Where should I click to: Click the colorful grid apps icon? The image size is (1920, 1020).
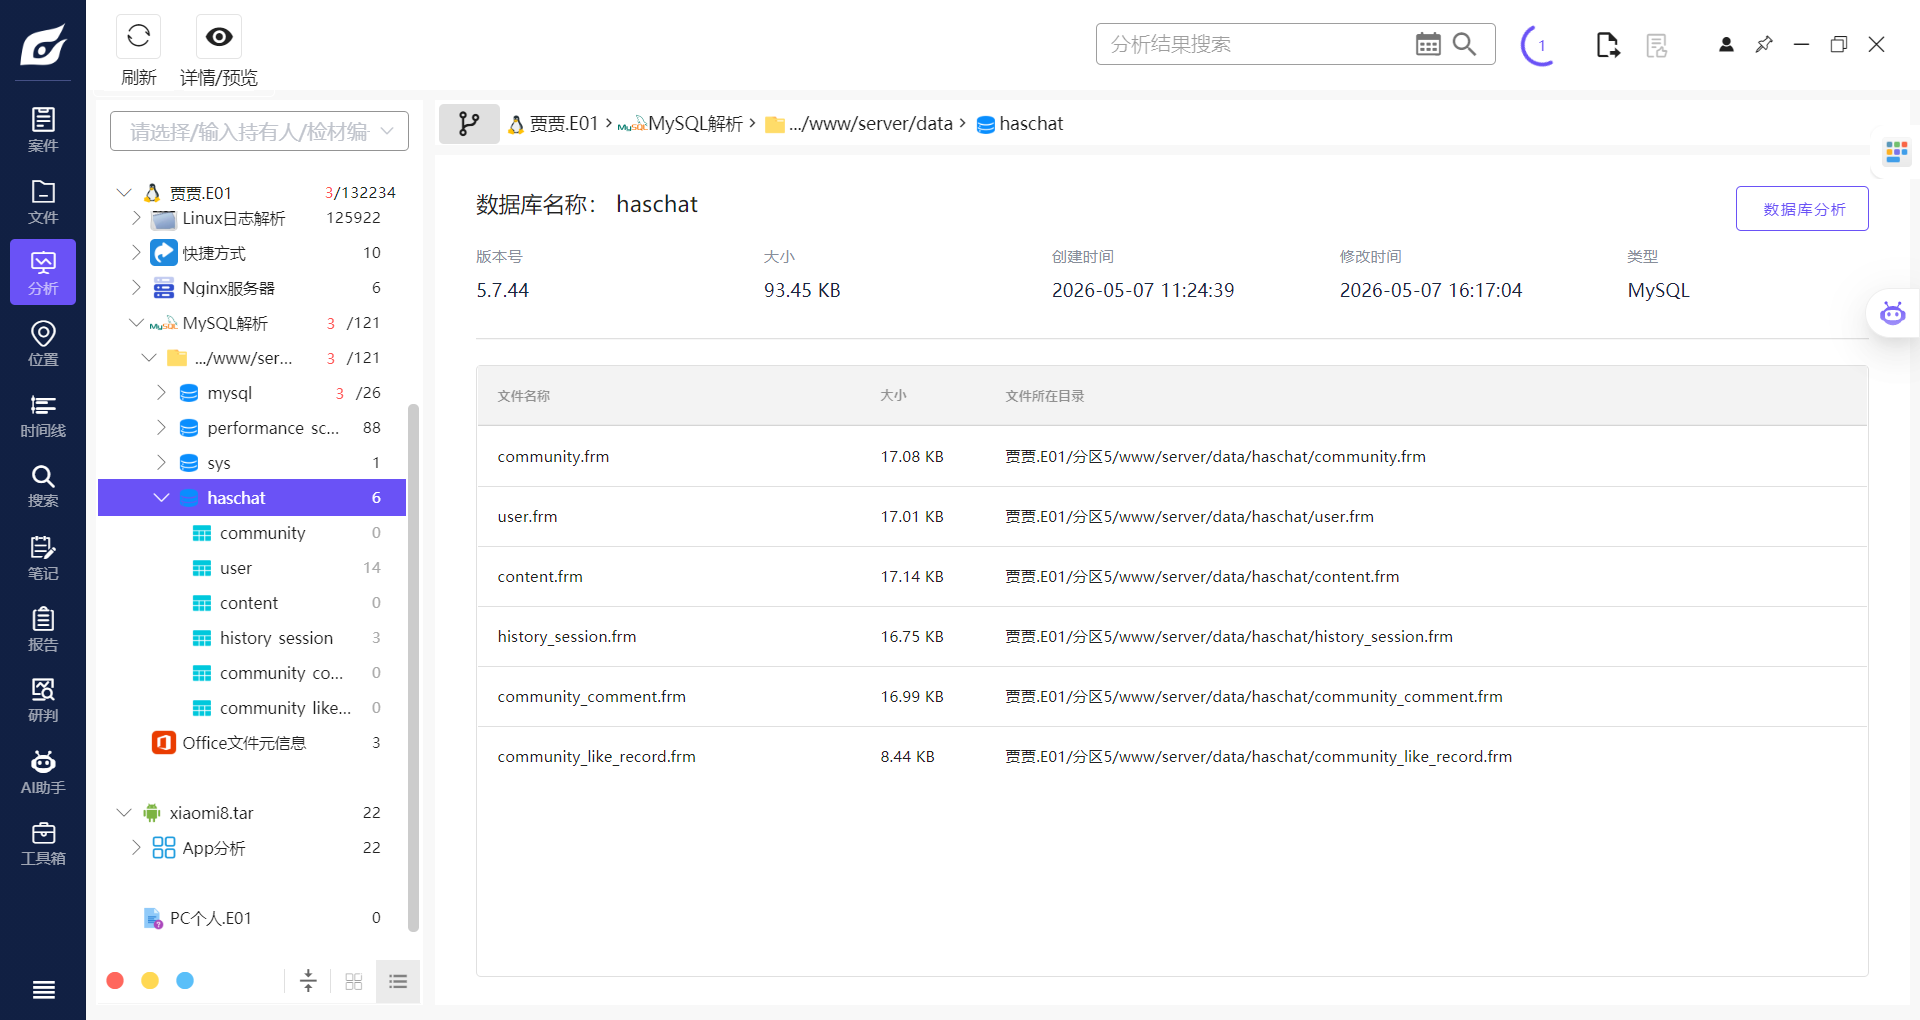point(1897,152)
